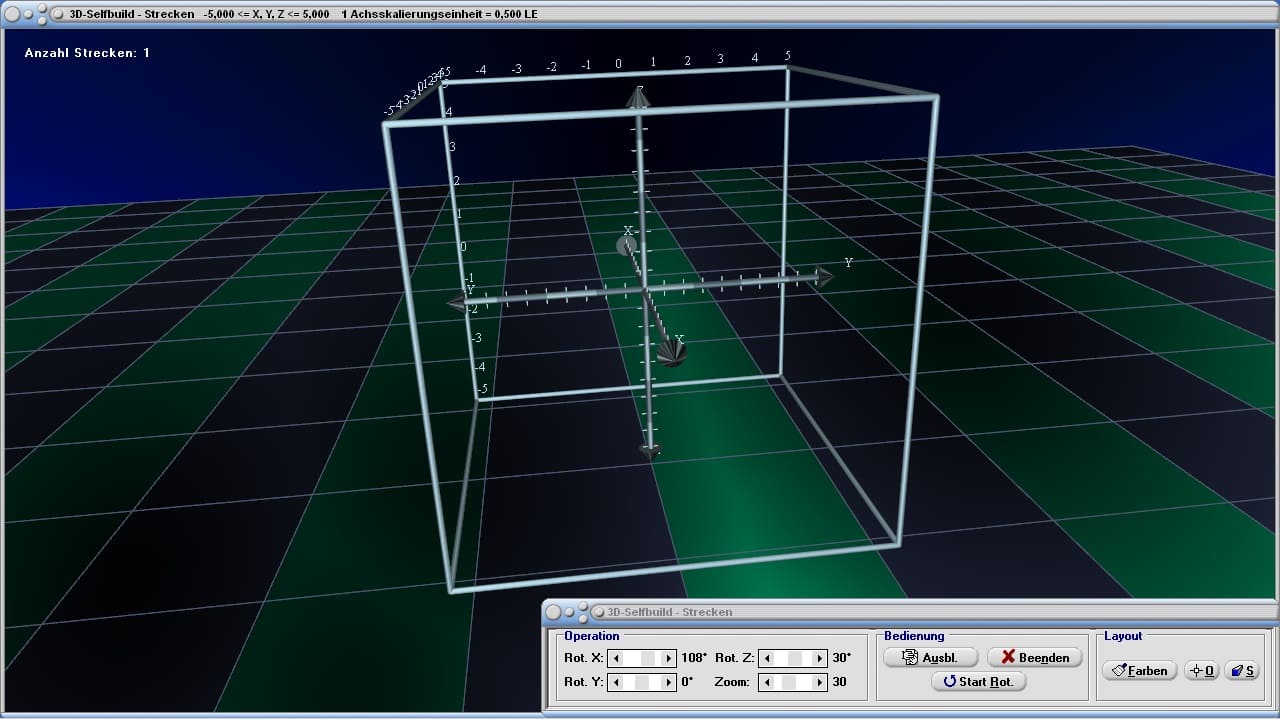This screenshot has height=720, width=1280.
Task: Decrease Rot. Z with its left arrow
Action: pos(767,658)
